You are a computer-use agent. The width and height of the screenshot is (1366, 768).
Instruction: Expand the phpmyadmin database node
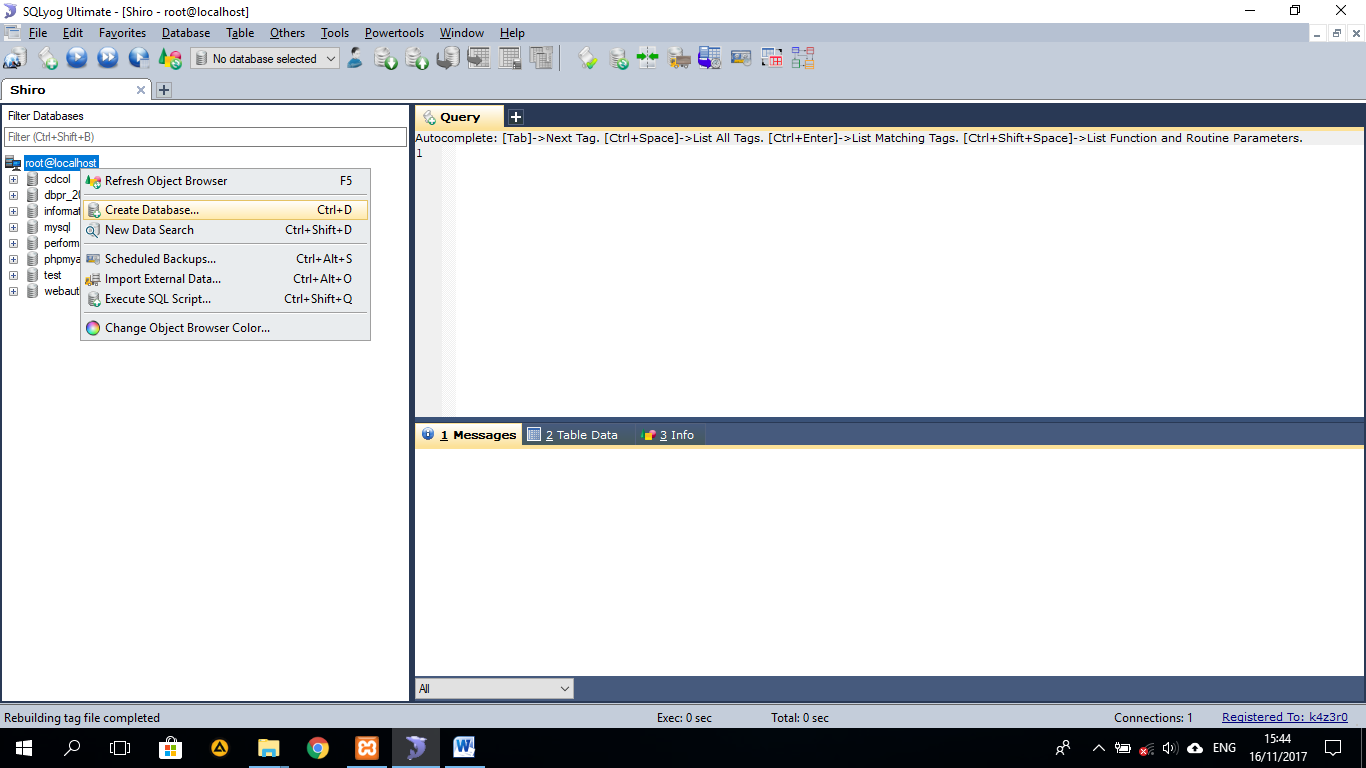14,259
